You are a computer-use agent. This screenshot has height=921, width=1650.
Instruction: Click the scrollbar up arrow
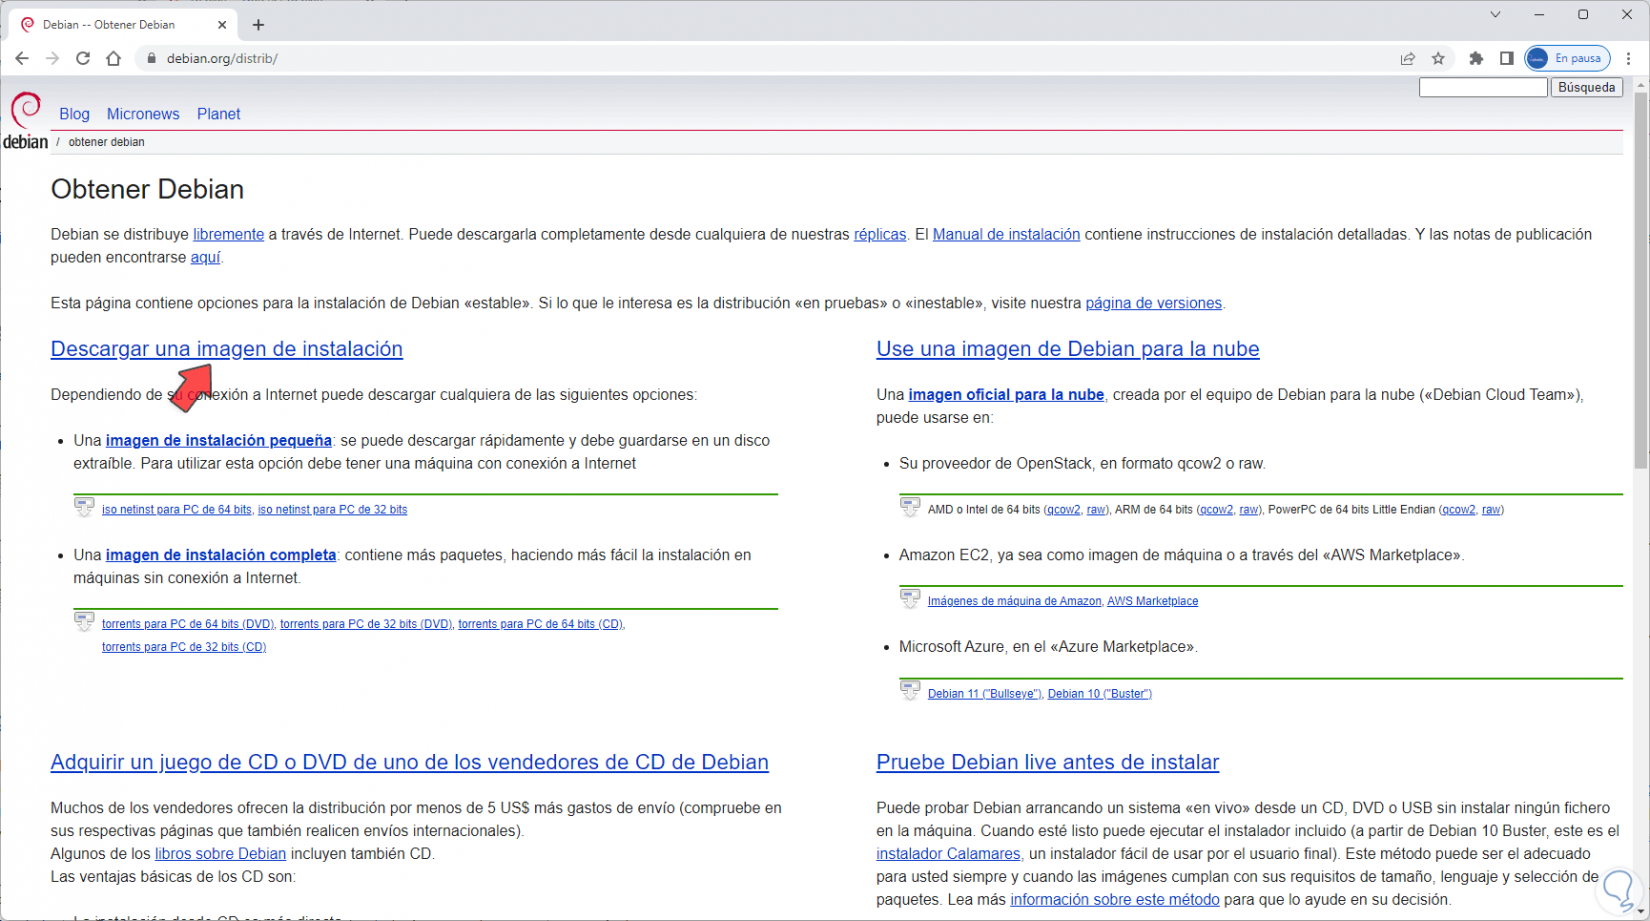click(x=1641, y=86)
